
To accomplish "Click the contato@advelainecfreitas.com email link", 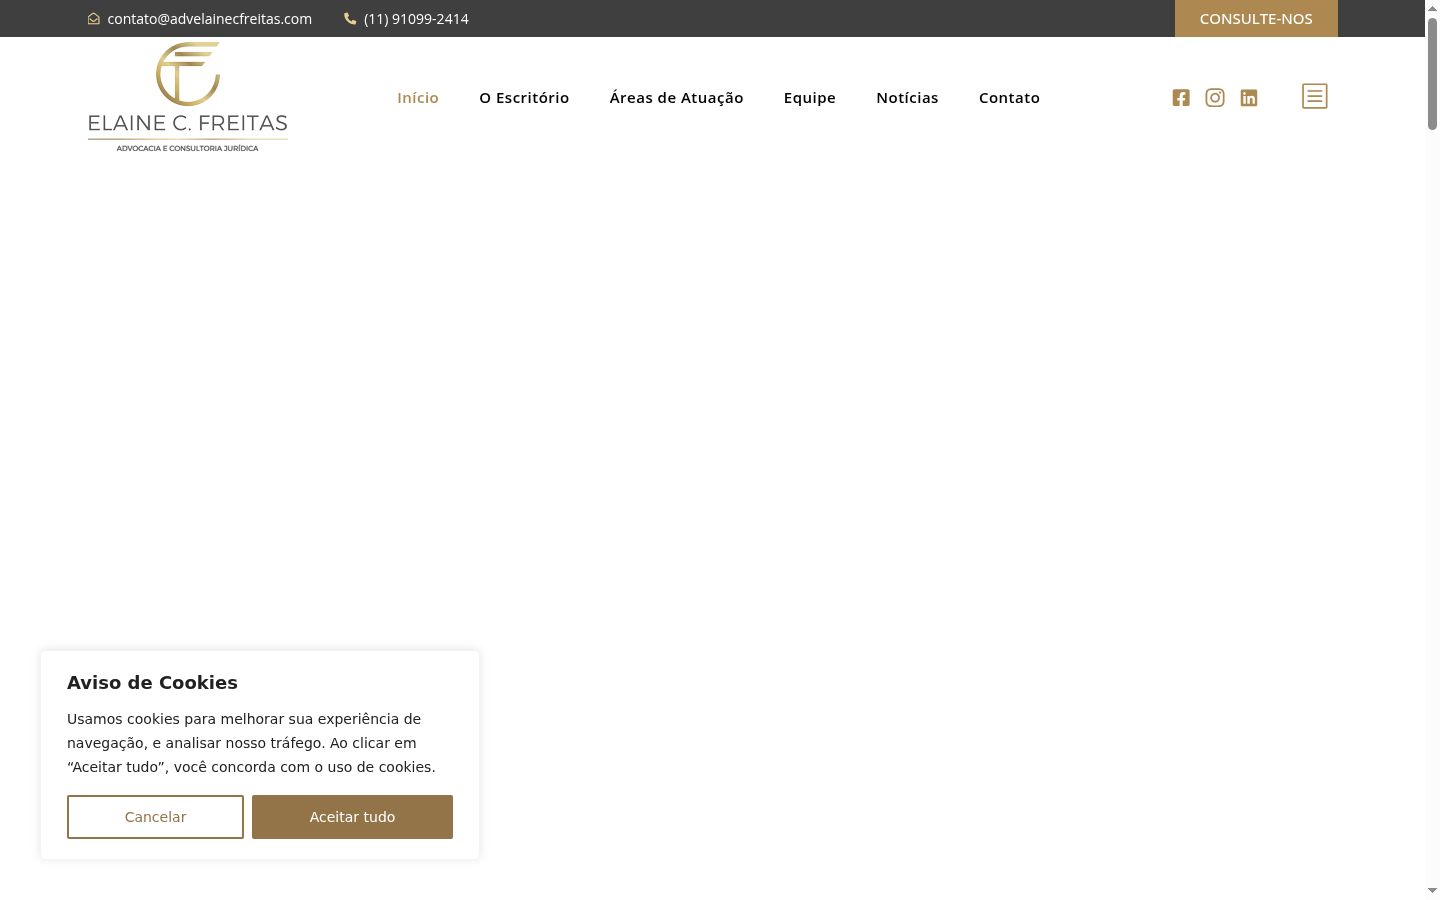I will (210, 19).
